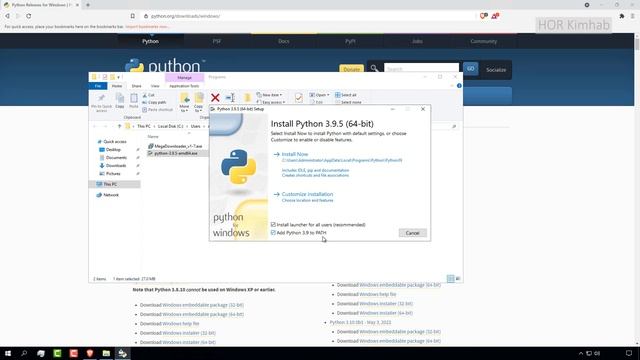The image size is (640, 360).
Task: Open PyPI tab on python.org navigation
Action: click(x=350, y=41)
